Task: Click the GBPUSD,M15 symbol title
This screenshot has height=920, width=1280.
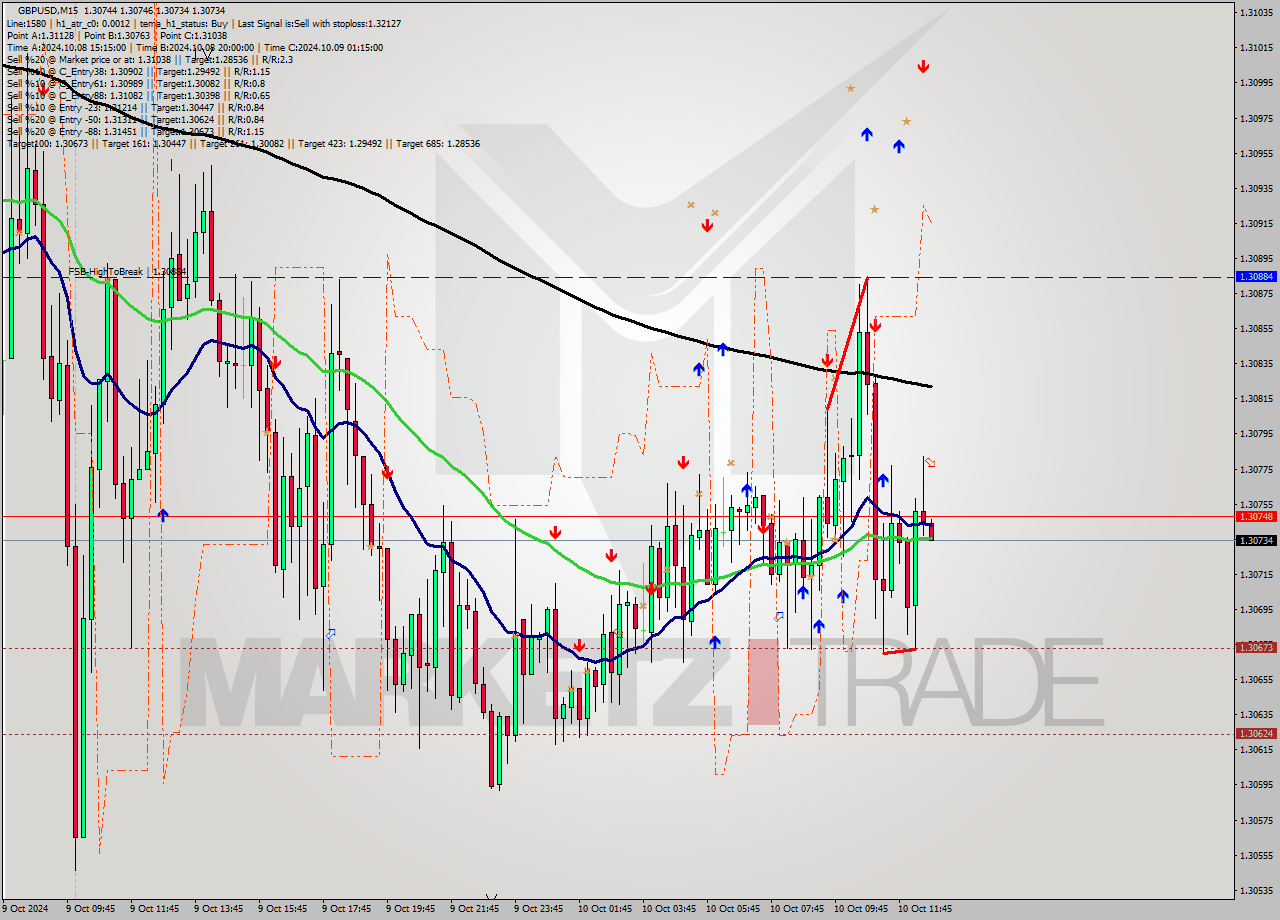Action: pyautogui.click(x=48, y=10)
